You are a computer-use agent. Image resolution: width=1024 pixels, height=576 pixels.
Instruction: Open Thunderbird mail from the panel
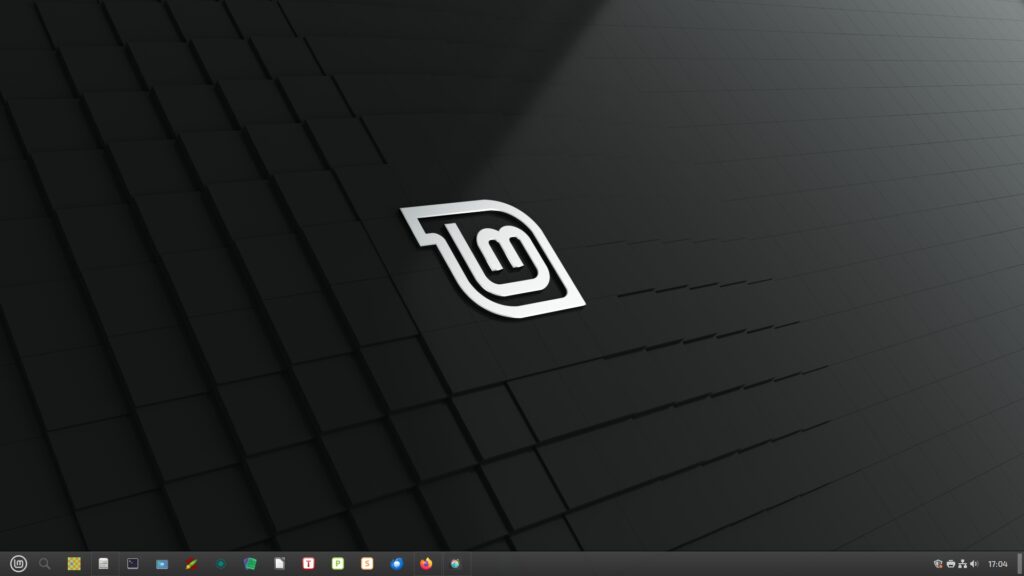397,564
